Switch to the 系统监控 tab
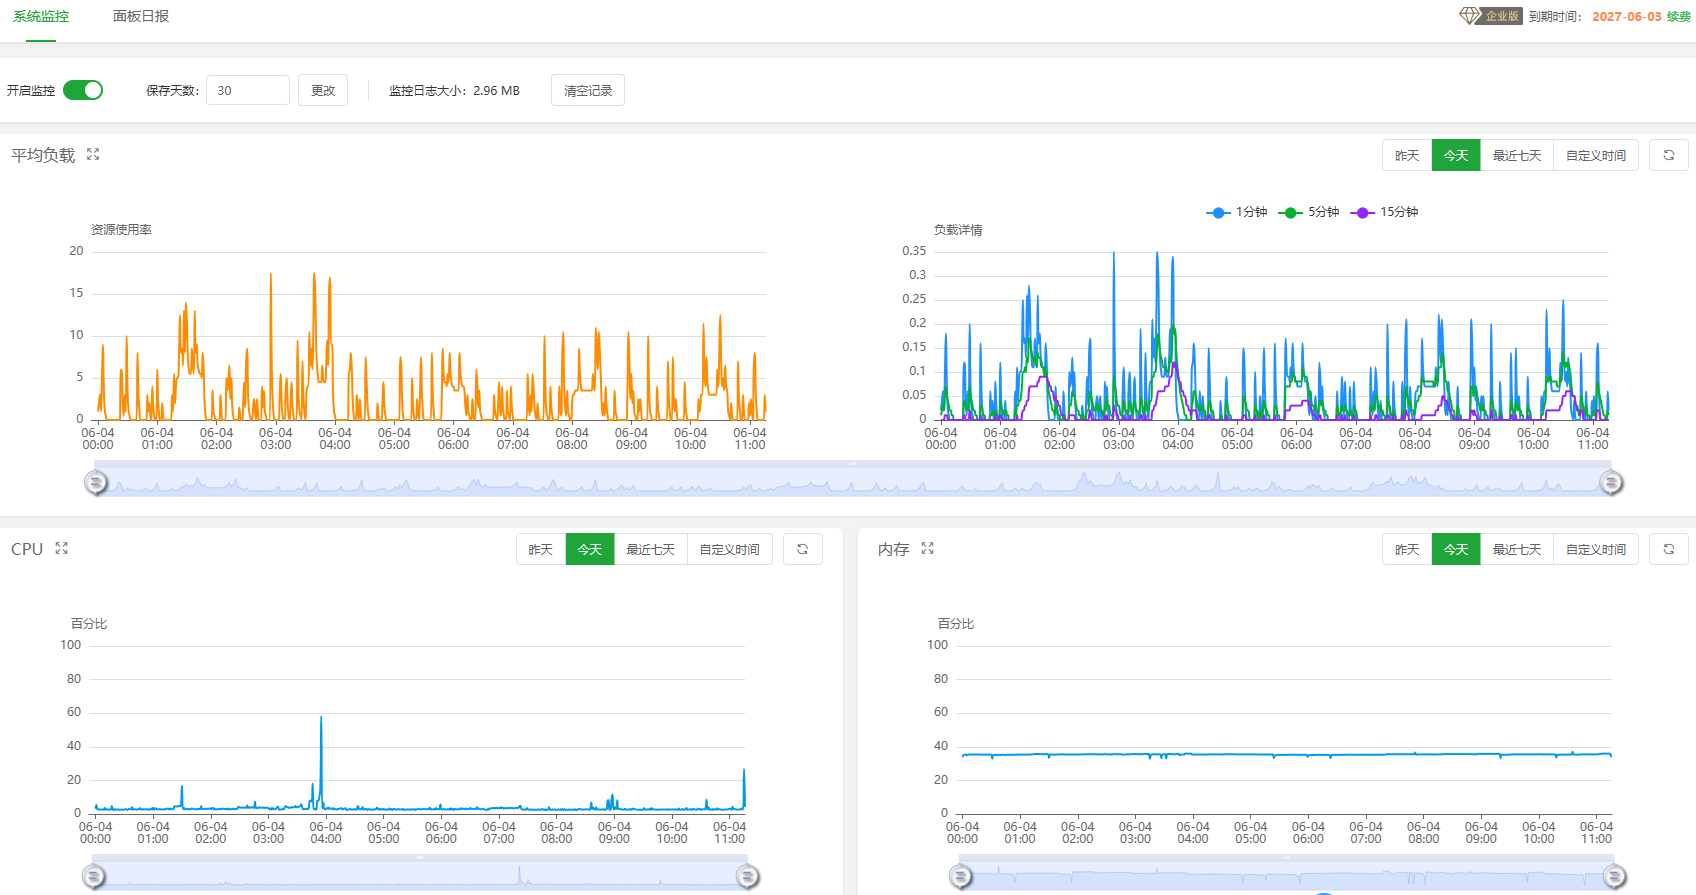The height and width of the screenshot is (895, 1696). (x=41, y=17)
